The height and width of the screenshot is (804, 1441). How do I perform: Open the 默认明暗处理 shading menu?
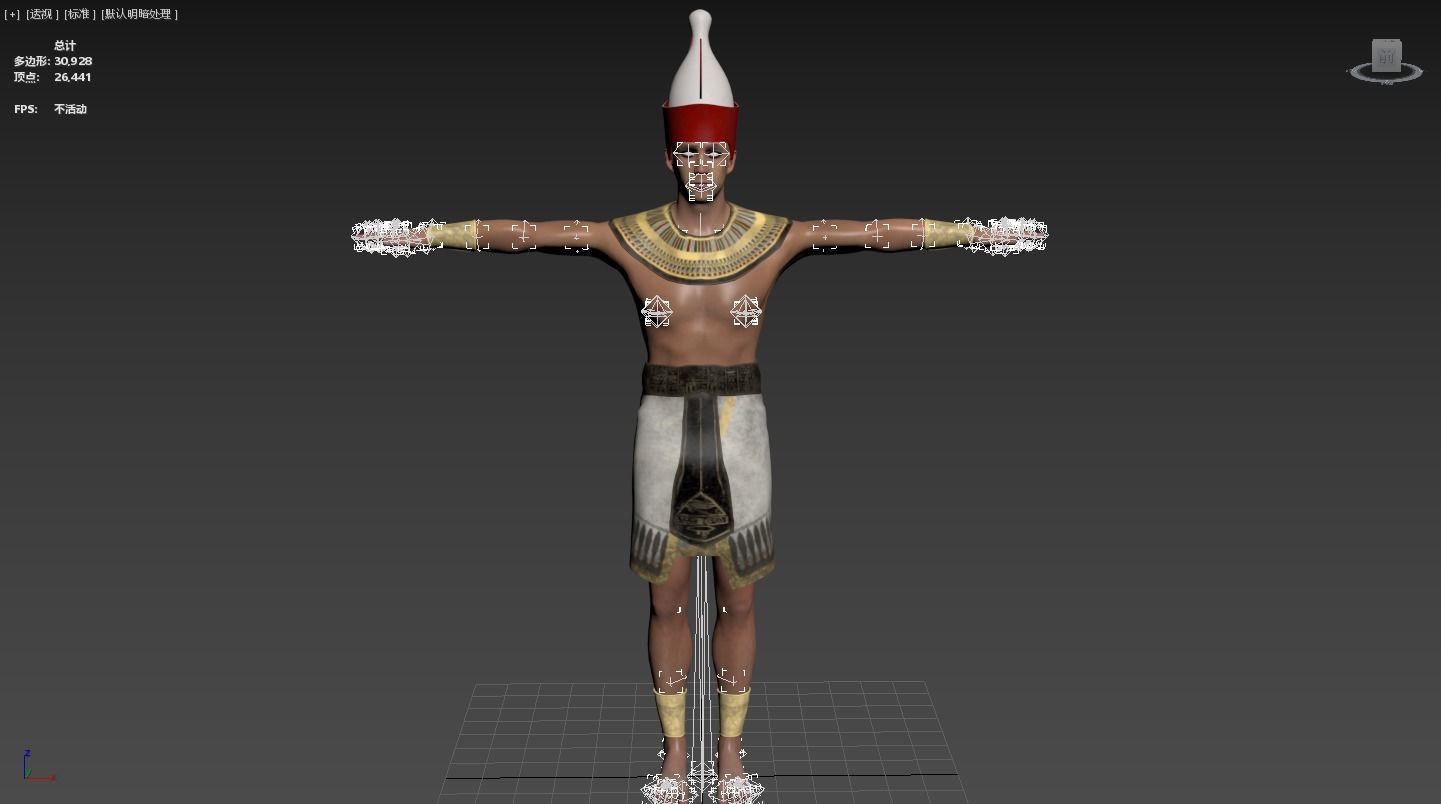point(139,14)
